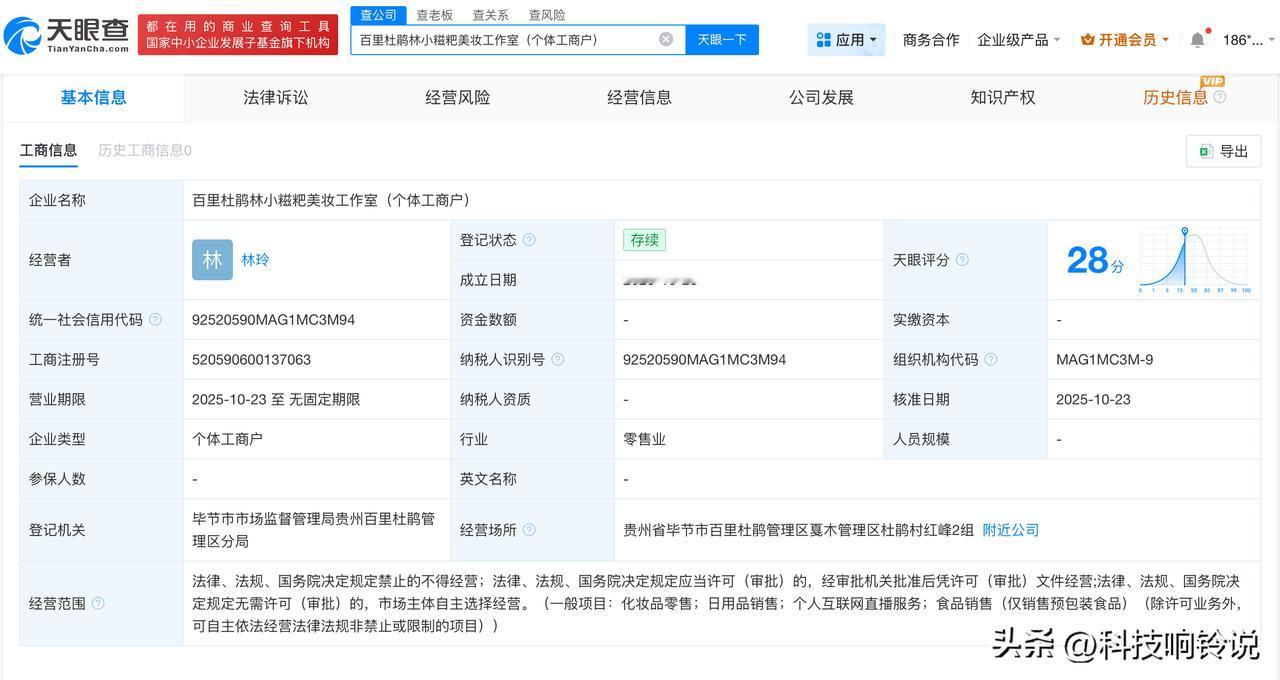This screenshot has width=1280, height=680.
Task: Click the 核准日期 value 2025-10-23
Action: click(1094, 400)
